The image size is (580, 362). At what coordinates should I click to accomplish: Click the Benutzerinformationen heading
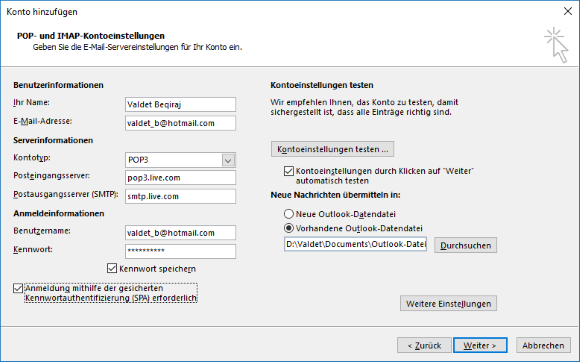coord(58,85)
